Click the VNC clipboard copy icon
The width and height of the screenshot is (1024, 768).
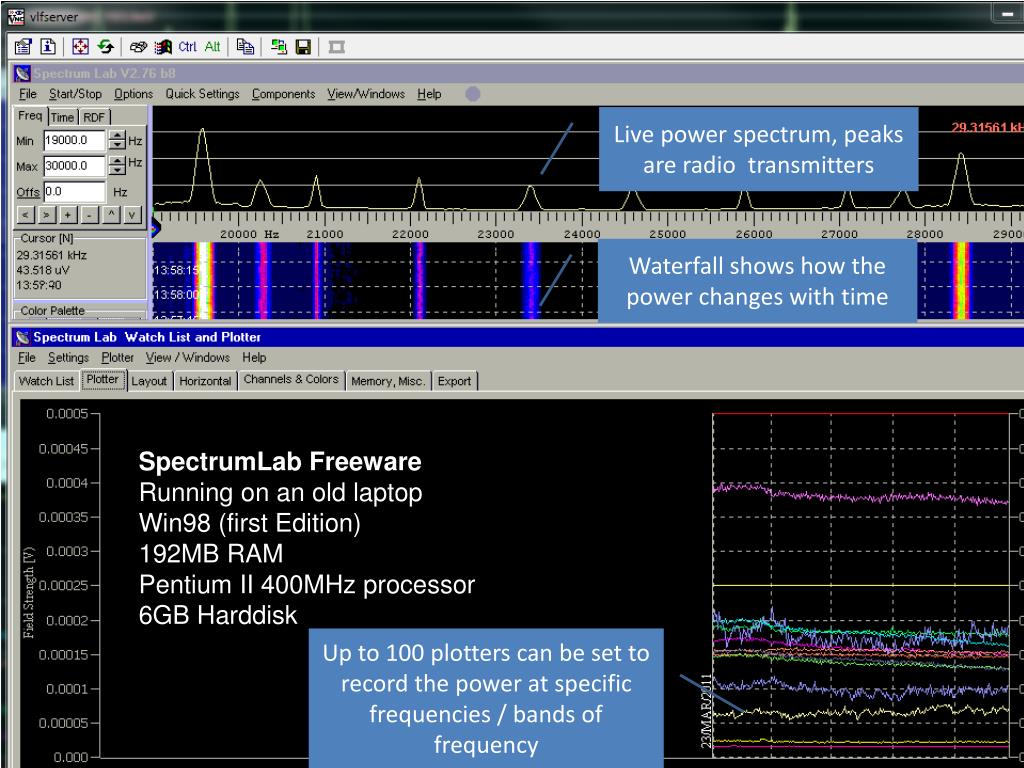point(245,47)
